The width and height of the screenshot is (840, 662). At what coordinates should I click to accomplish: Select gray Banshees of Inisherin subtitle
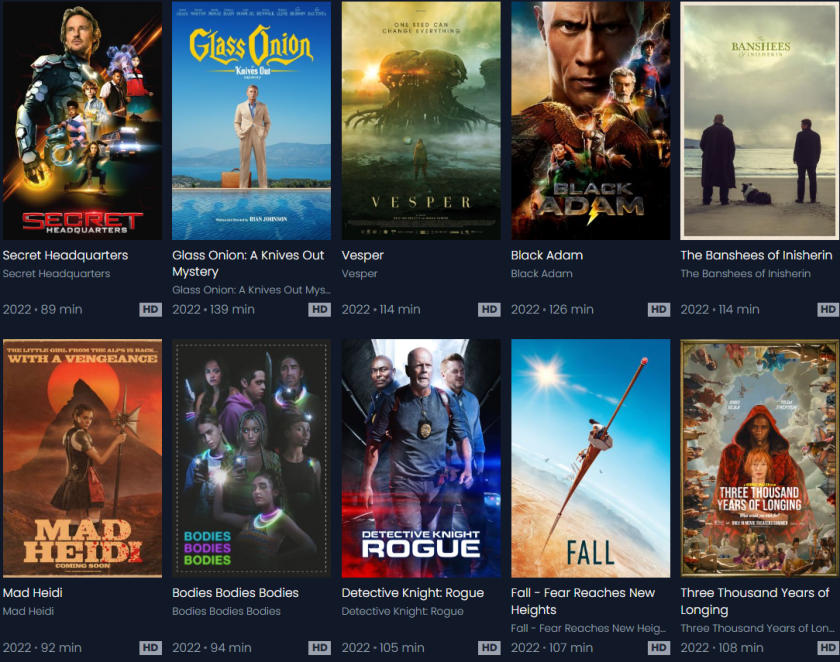745,274
